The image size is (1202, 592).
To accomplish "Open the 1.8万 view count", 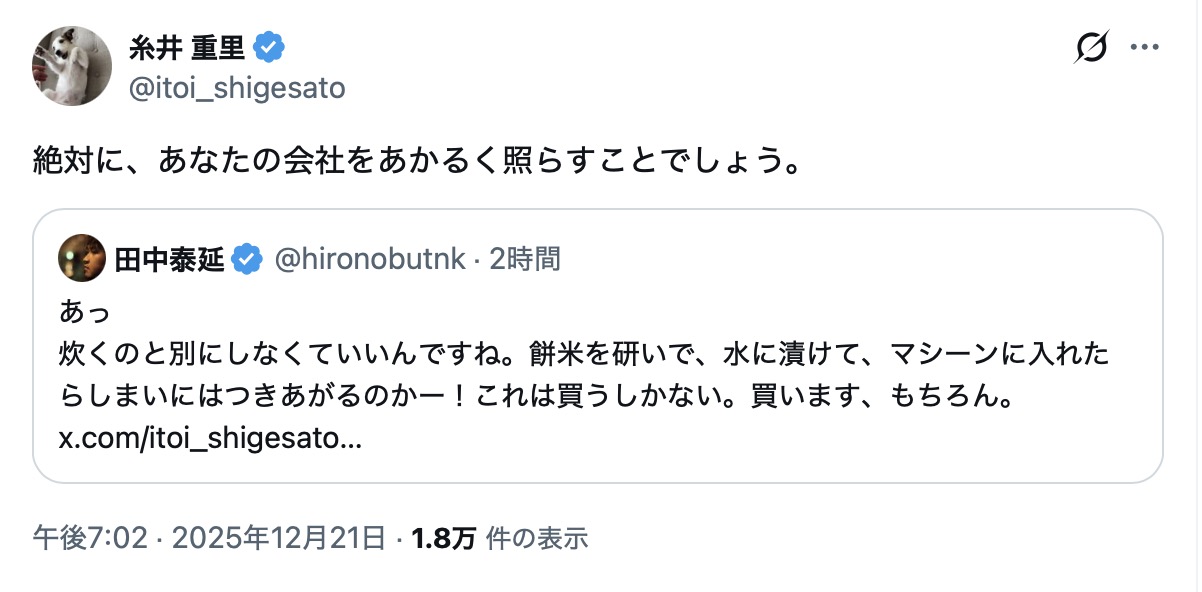I will pyautogui.click(x=443, y=539).
